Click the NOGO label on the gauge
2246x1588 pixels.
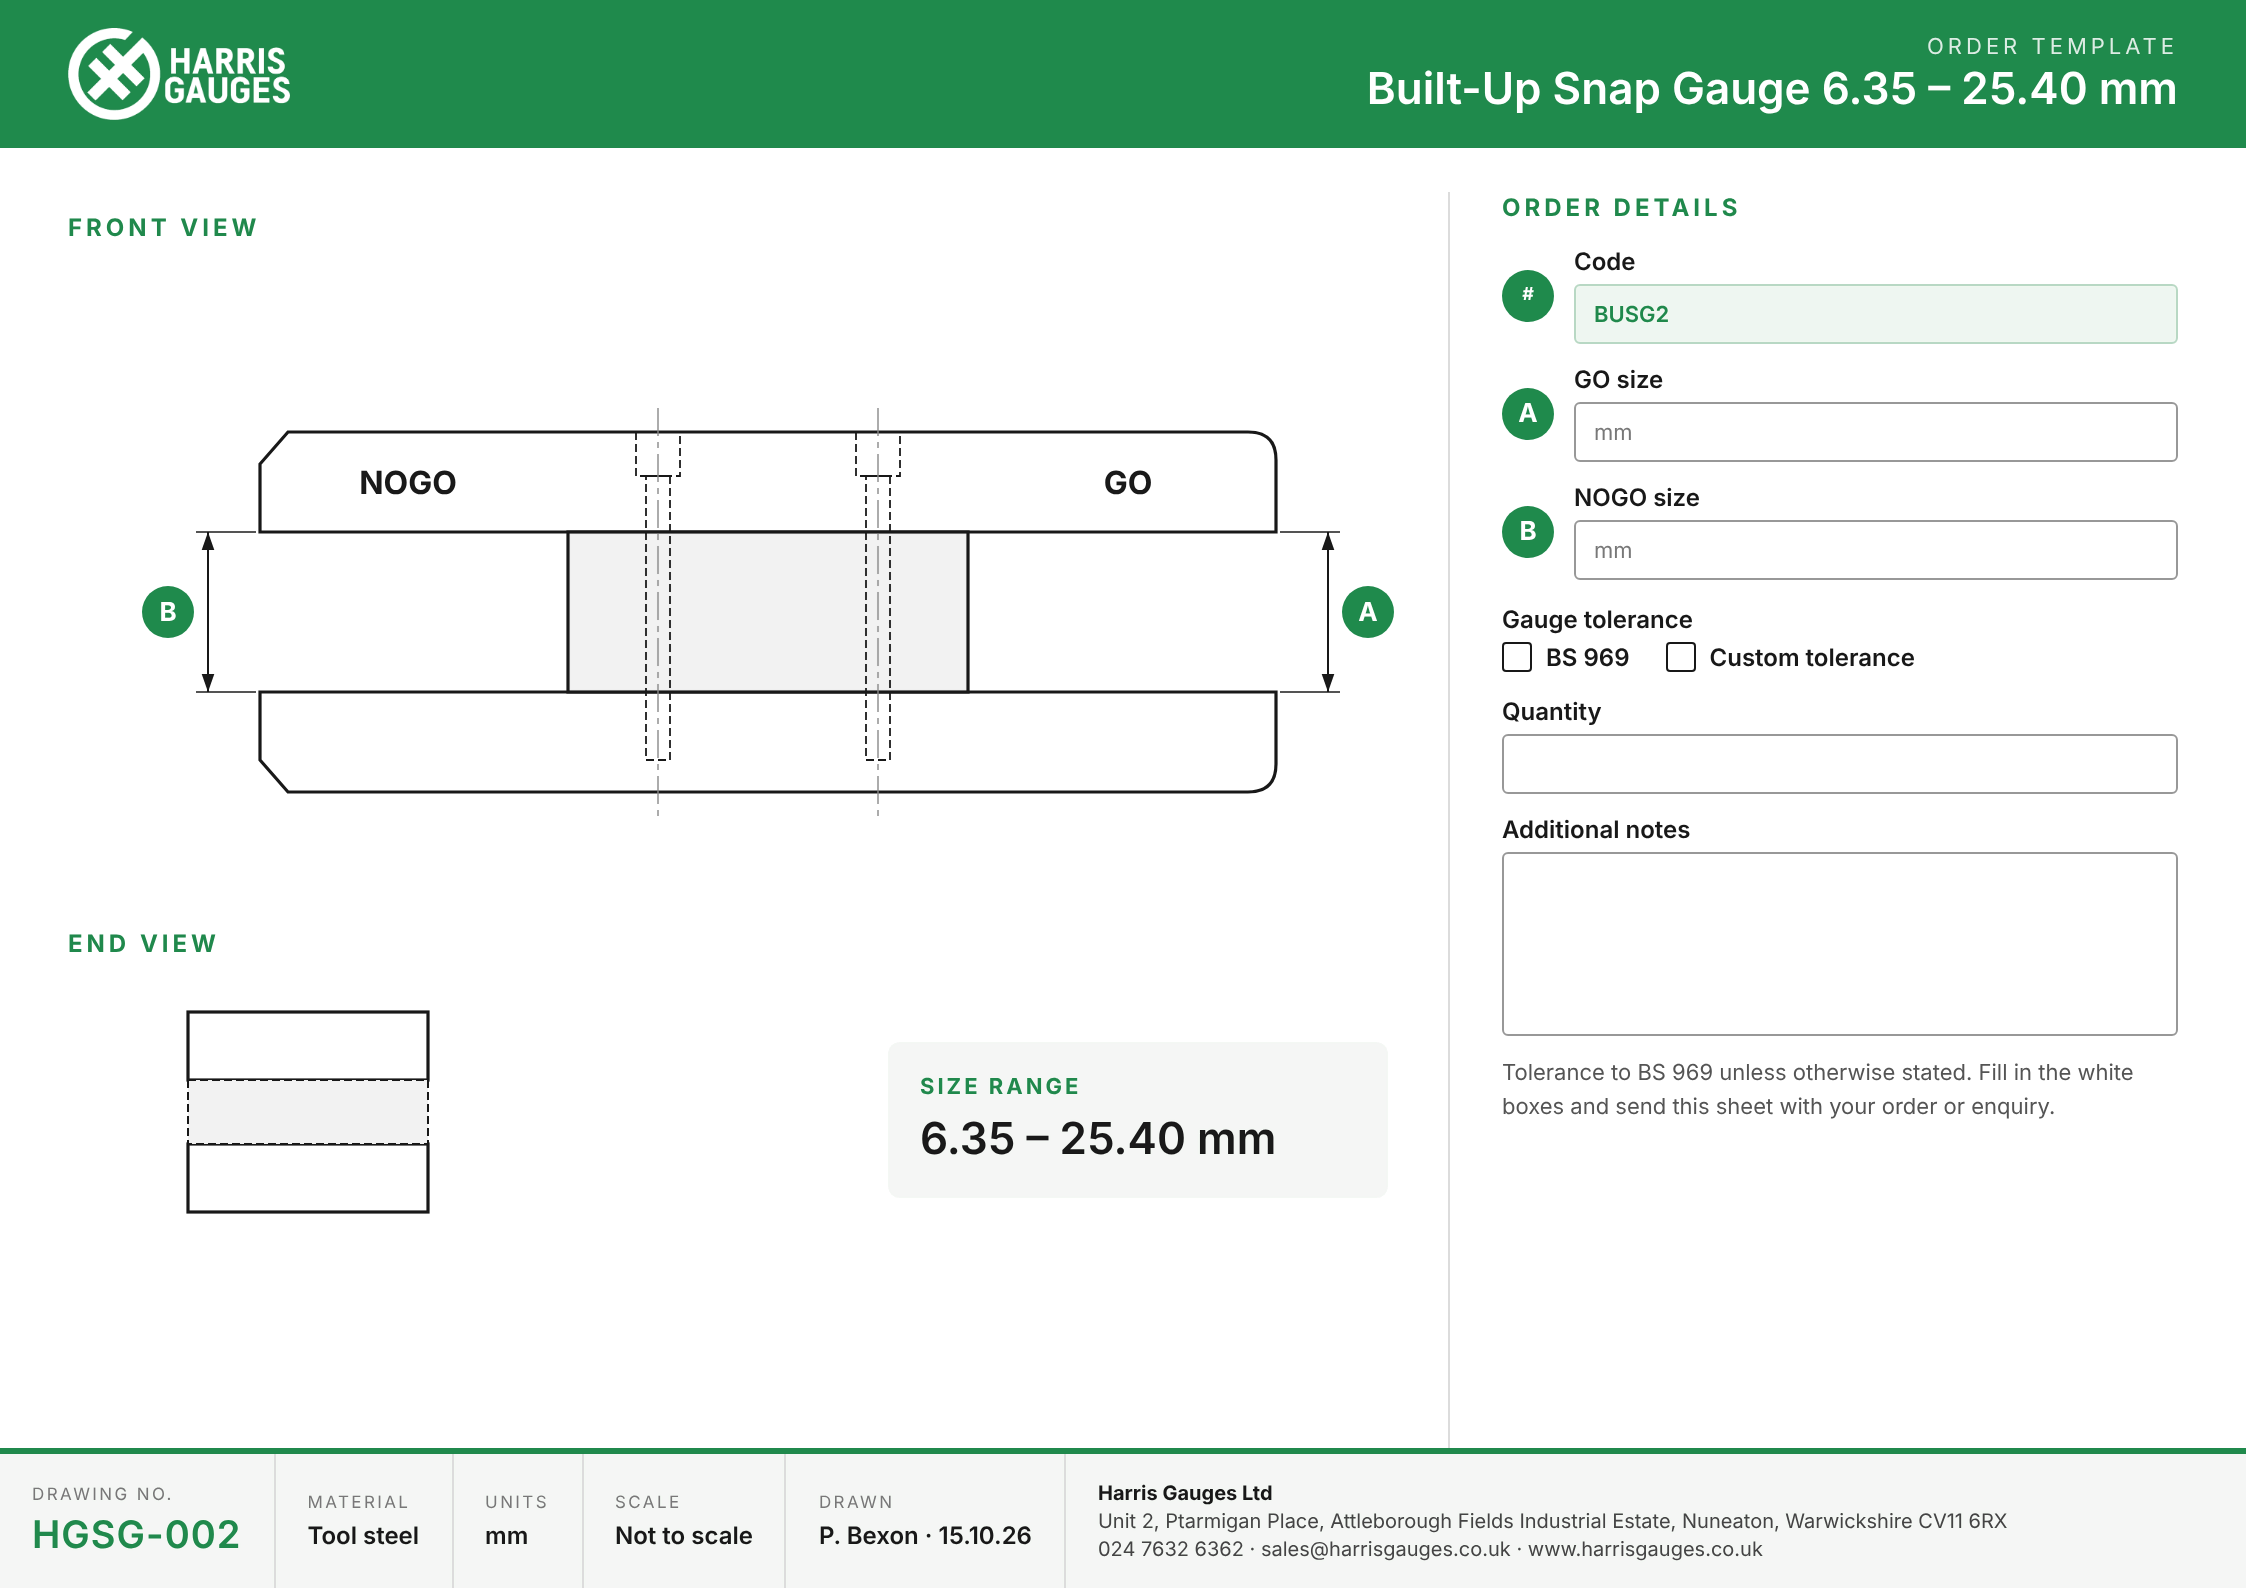[408, 483]
